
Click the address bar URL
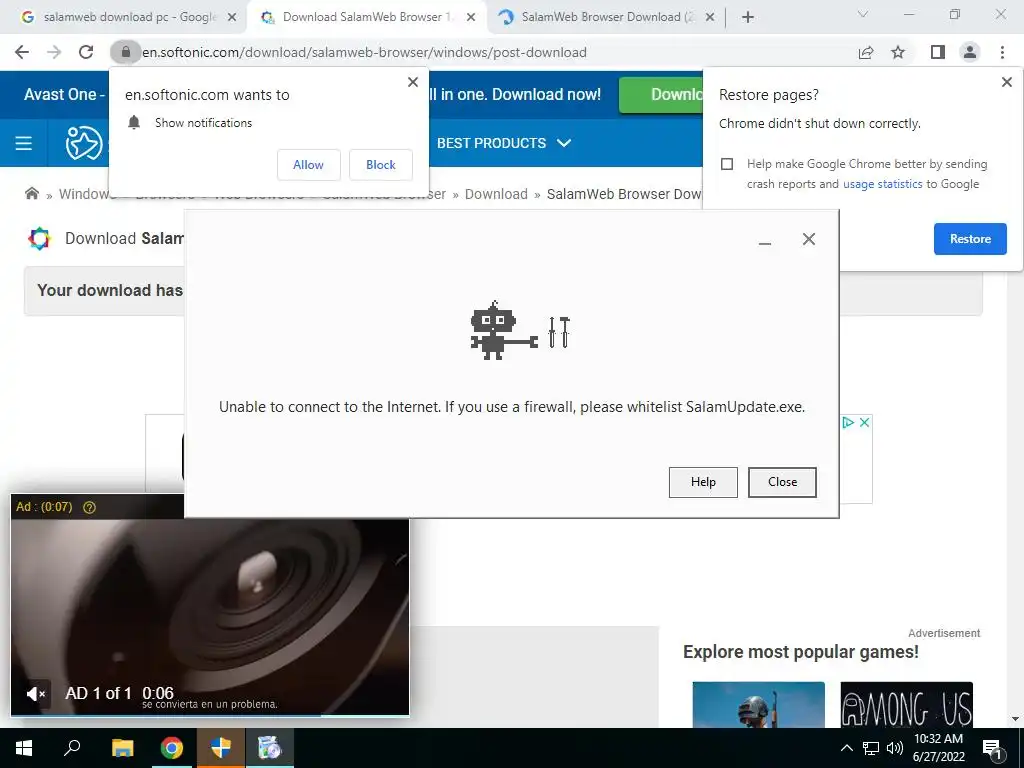click(x=364, y=52)
